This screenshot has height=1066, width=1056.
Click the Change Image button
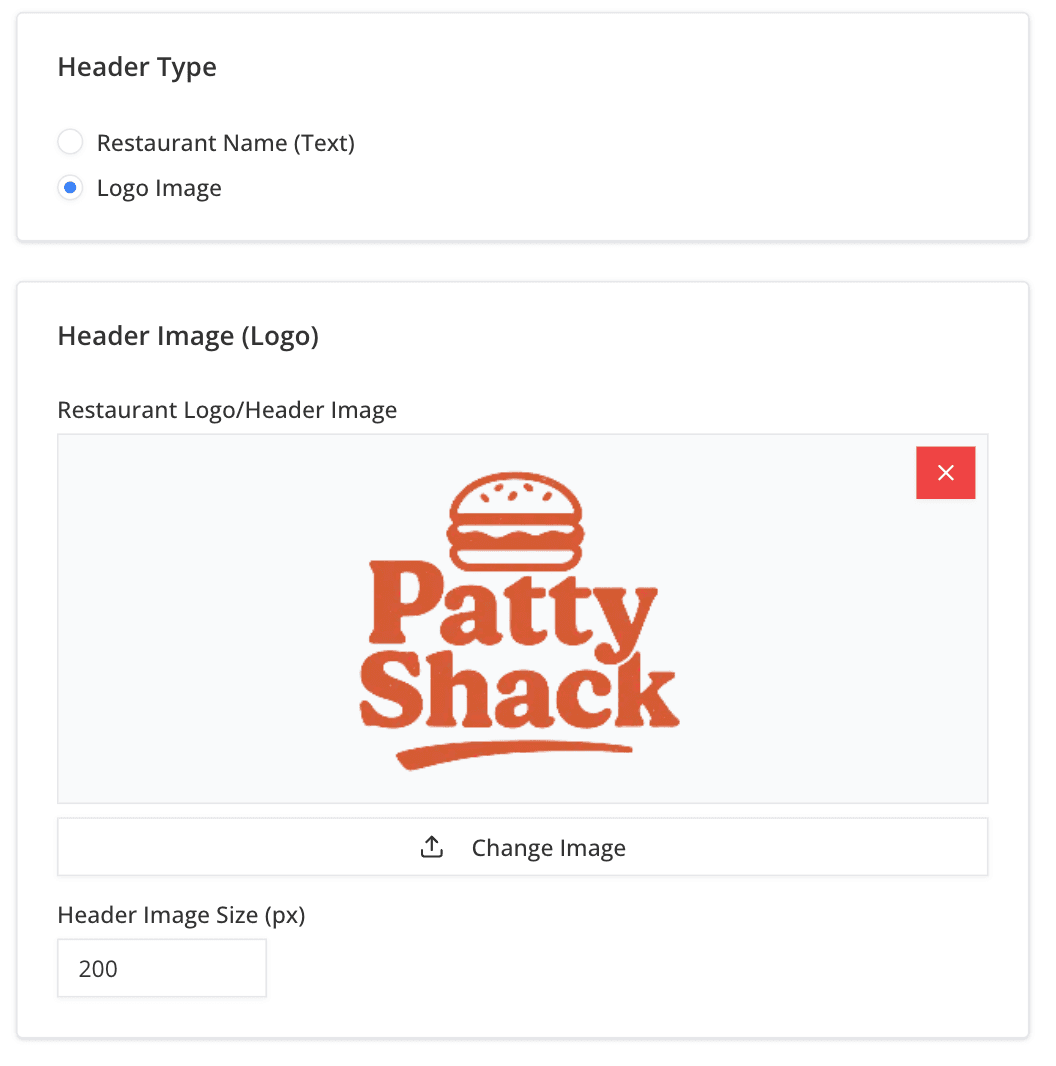[x=522, y=846]
